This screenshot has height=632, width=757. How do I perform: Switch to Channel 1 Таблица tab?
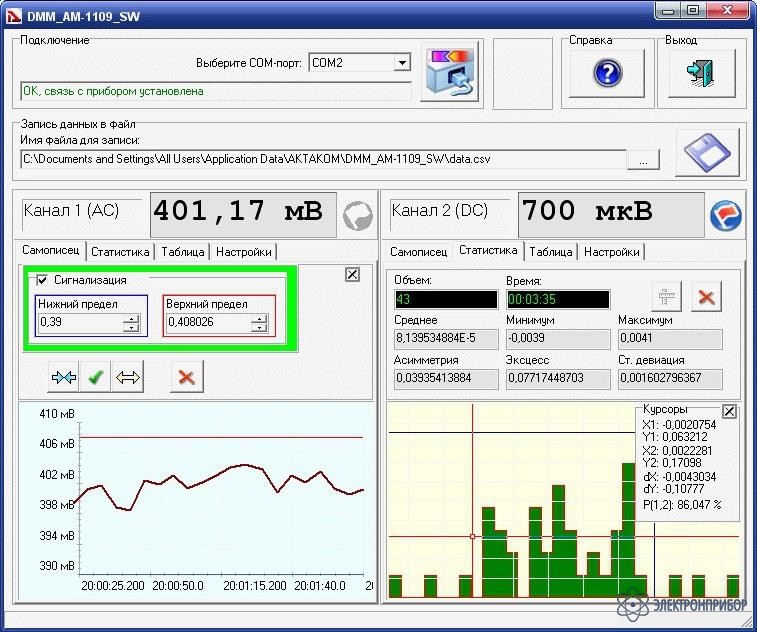click(x=184, y=252)
